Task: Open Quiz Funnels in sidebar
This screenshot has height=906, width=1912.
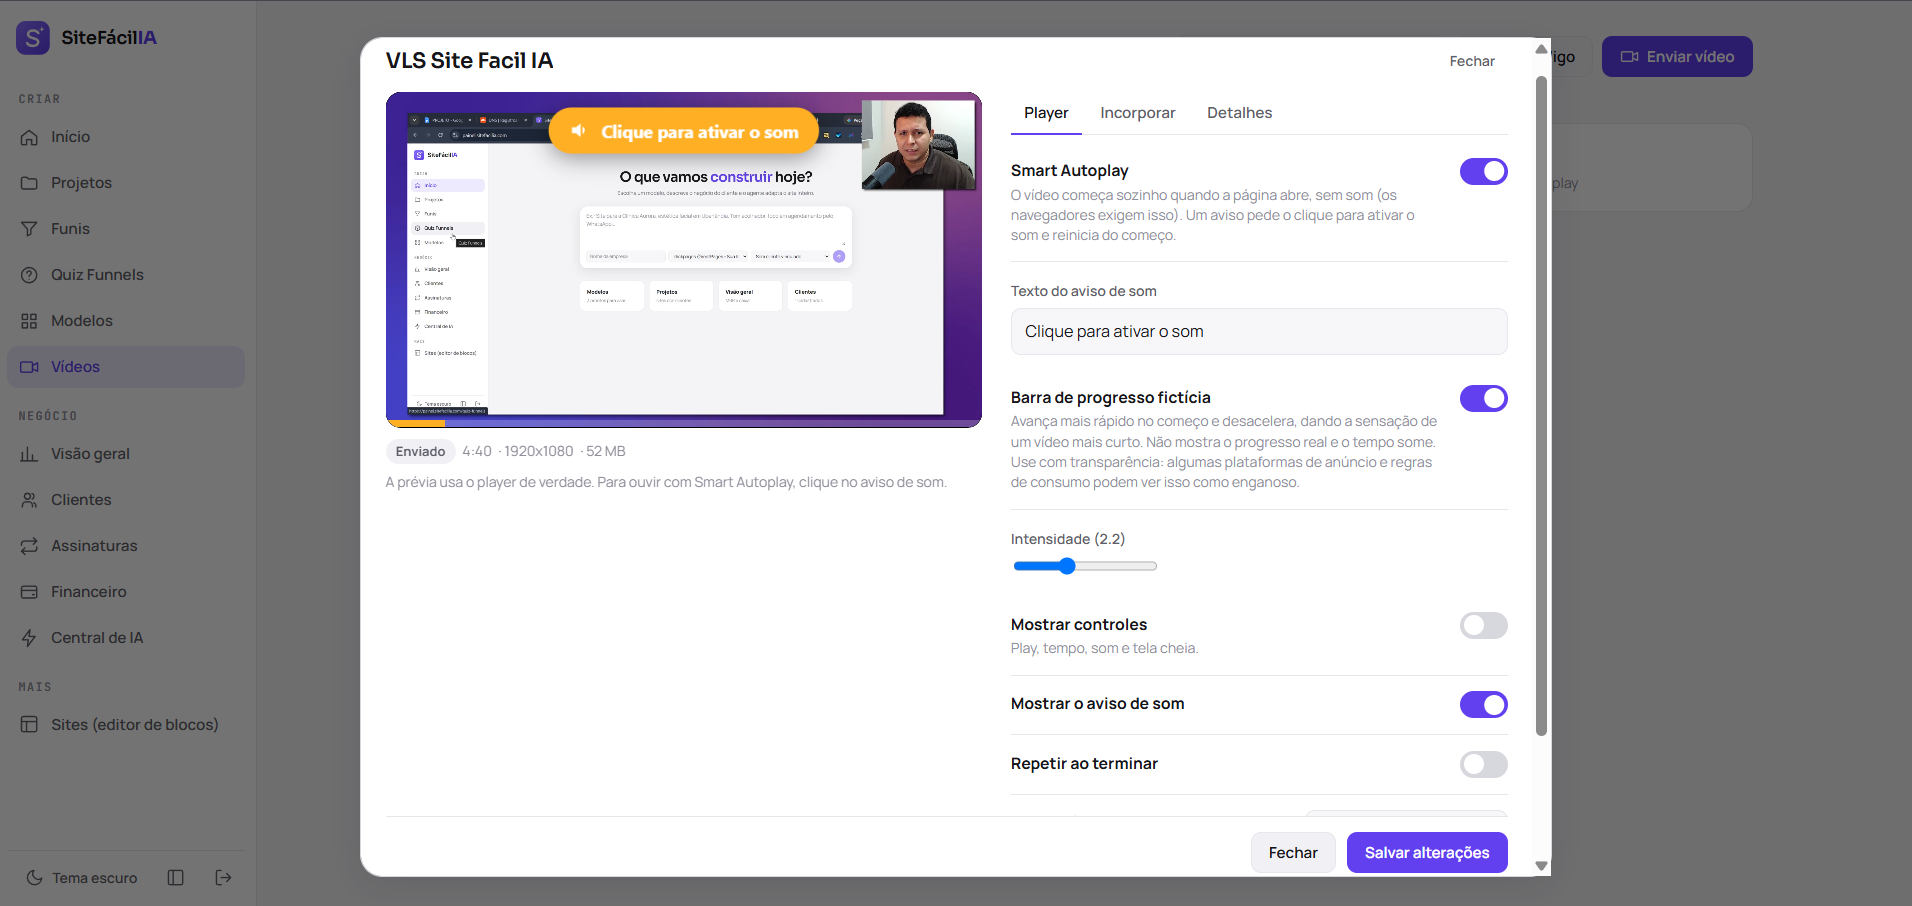Action: tap(126, 275)
